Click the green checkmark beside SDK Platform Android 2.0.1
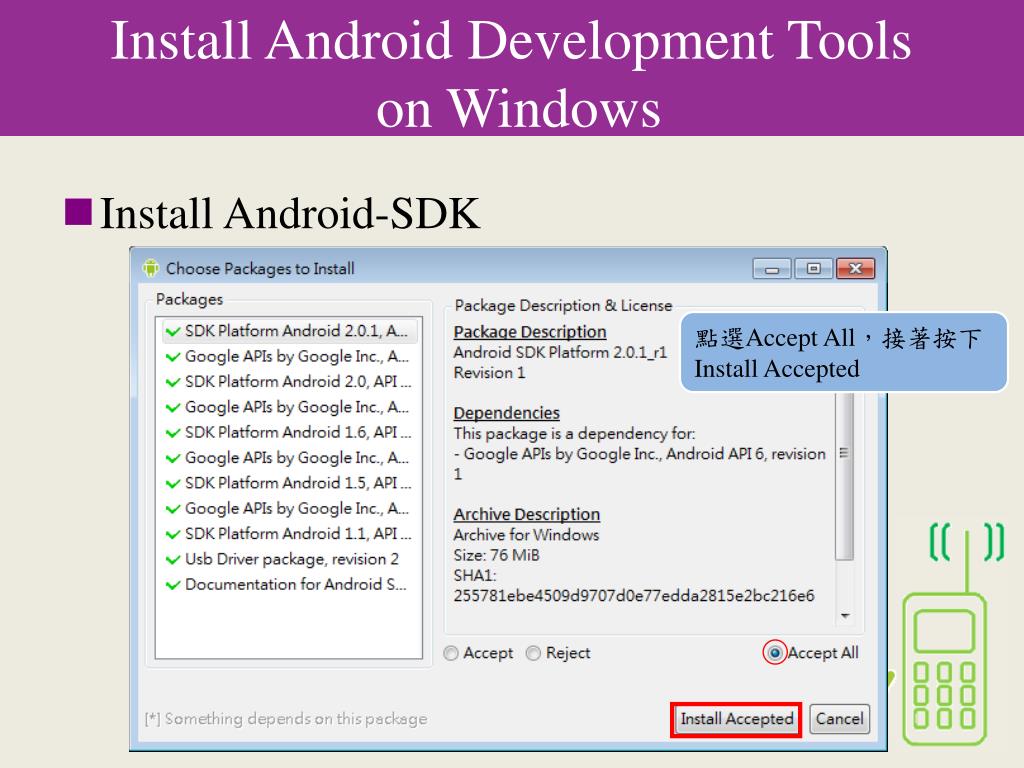The width and height of the screenshot is (1024, 768). [173, 332]
